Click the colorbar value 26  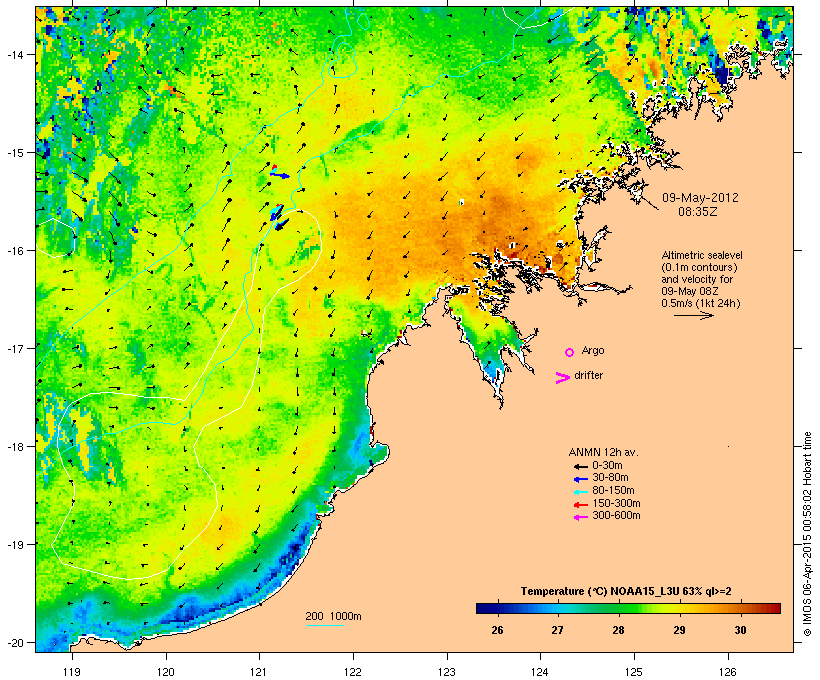[x=497, y=630]
